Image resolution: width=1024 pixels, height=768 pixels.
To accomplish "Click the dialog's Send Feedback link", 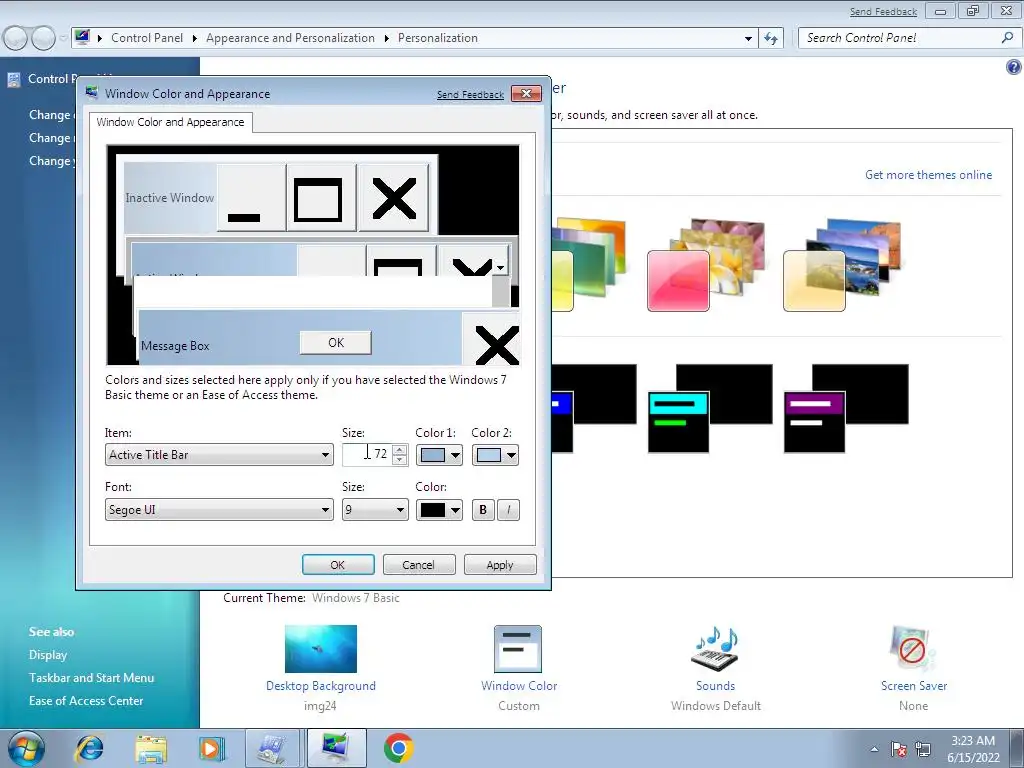I will (x=470, y=95).
